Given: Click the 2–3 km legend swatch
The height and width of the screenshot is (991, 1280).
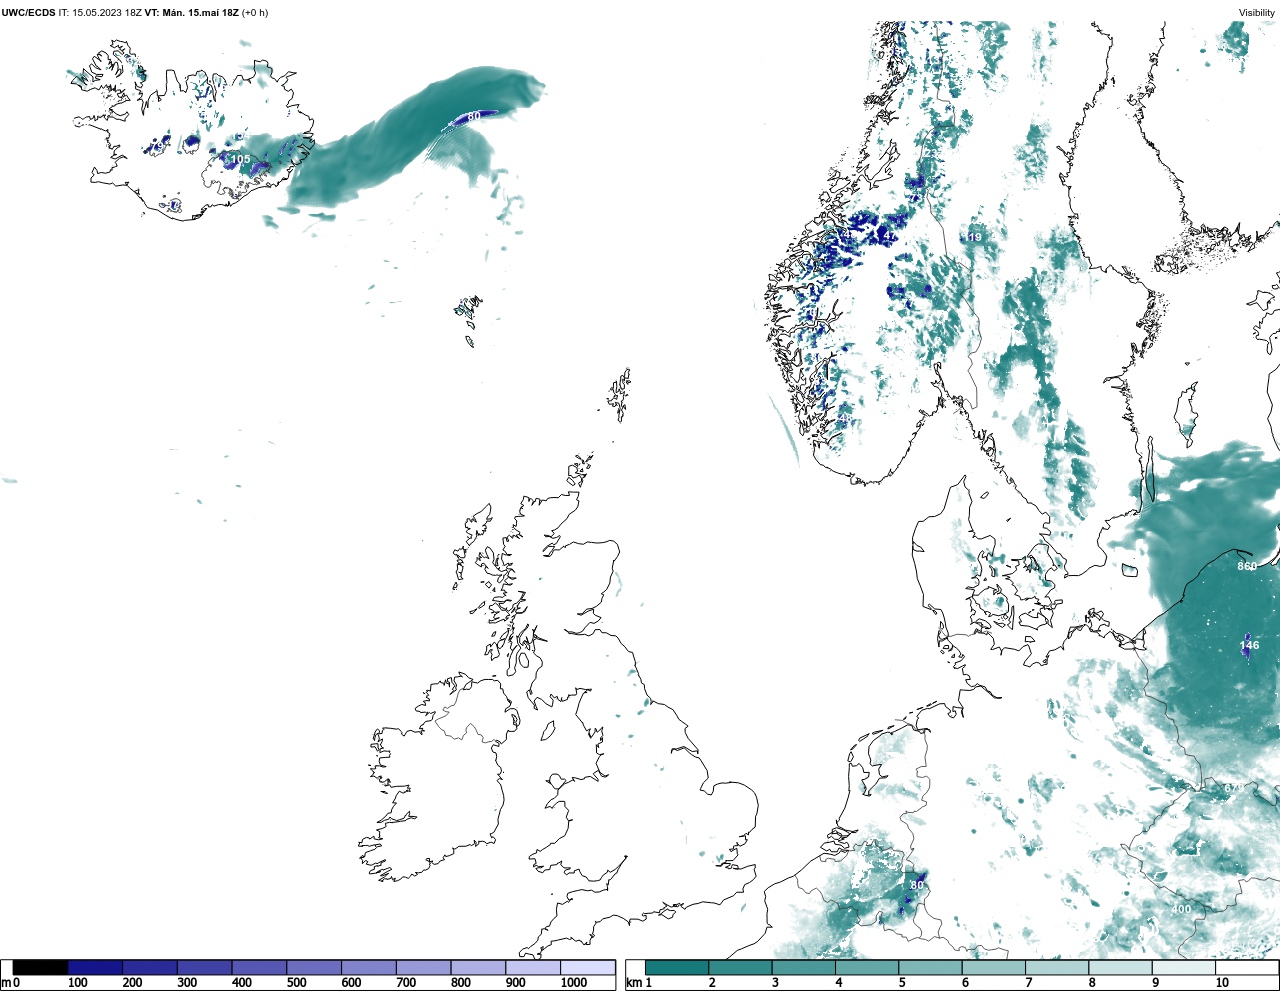Looking at the screenshot, I should click(740, 967).
